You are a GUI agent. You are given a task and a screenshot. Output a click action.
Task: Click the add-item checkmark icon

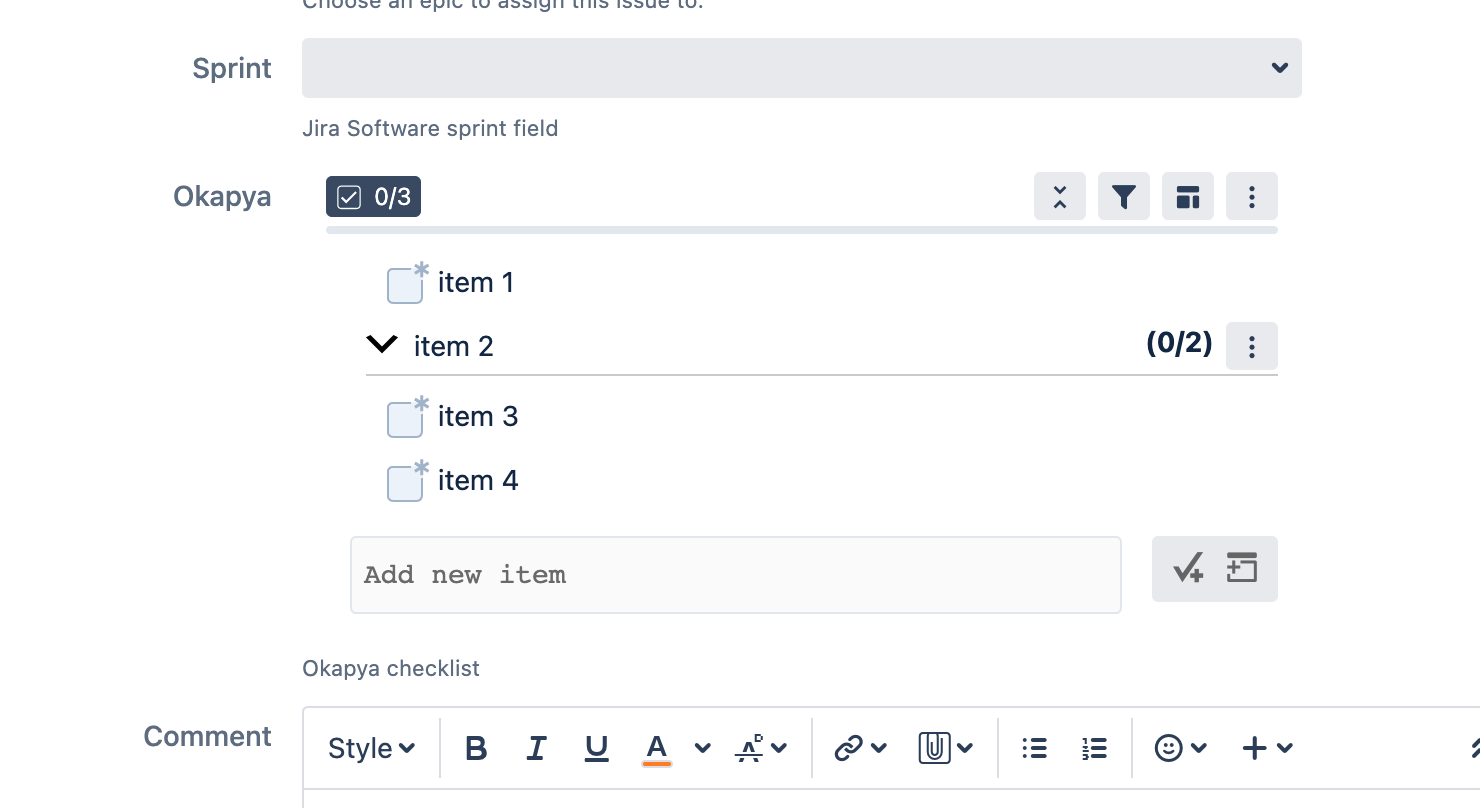tap(1188, 568)
